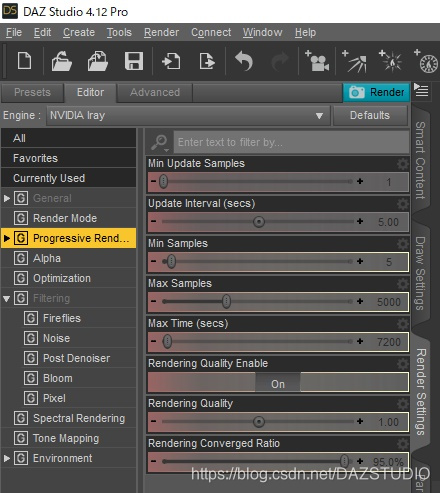Expand the General group arrow

point(7,198)
